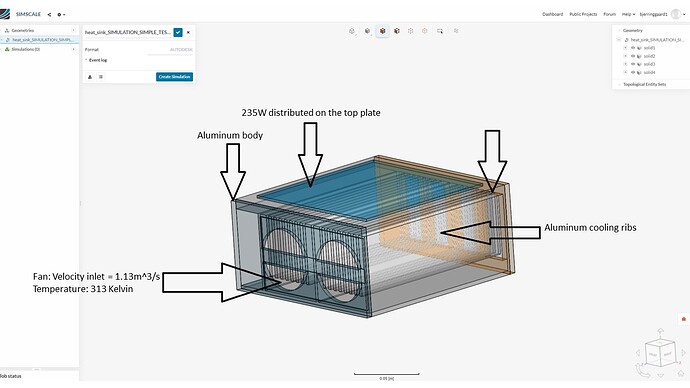The width and height of the screenshot is (690, 388).
Task: Rotate view up with cube's top arrow
Action: [661, 331]
